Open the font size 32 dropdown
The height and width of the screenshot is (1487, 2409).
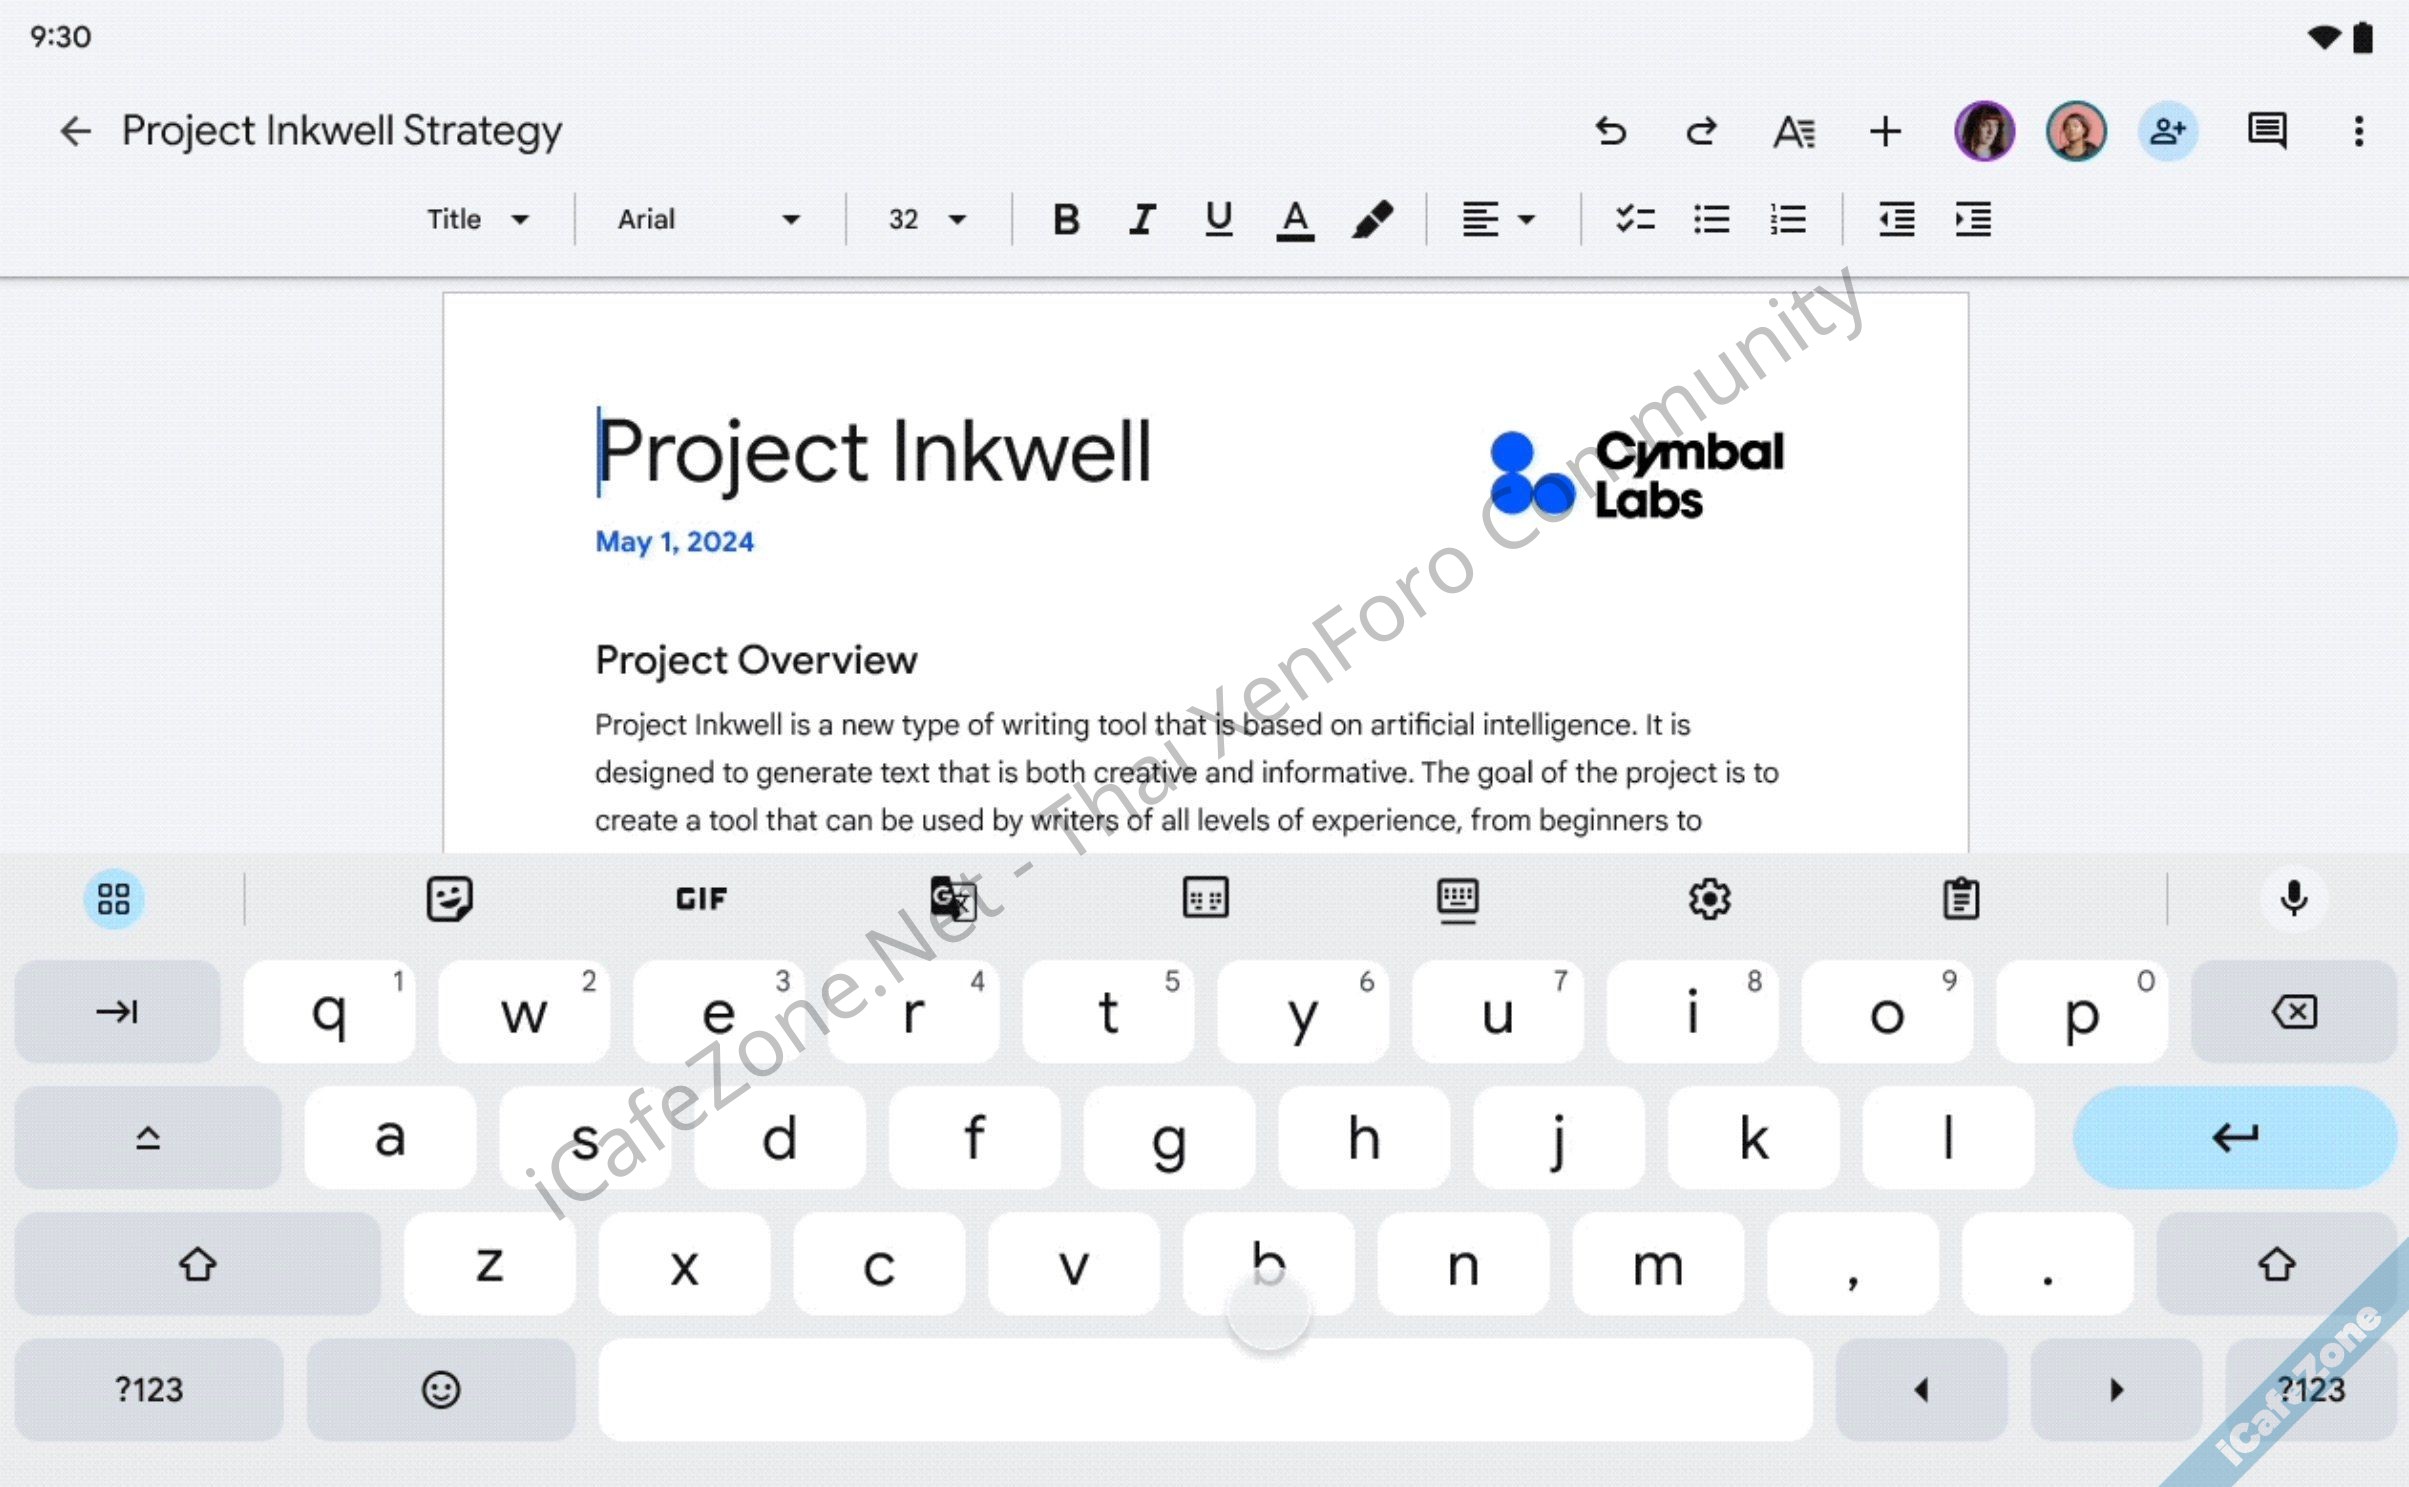(927, 219)
